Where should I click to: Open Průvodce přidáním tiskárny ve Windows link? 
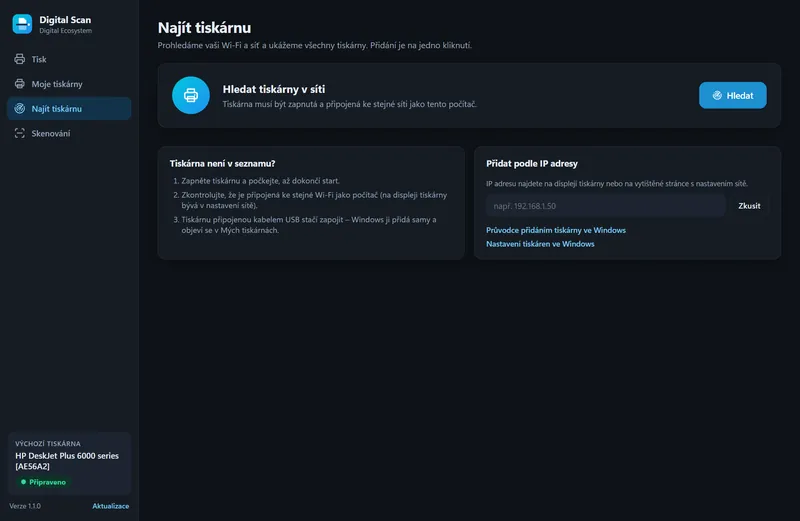click(x=556, y=230)
